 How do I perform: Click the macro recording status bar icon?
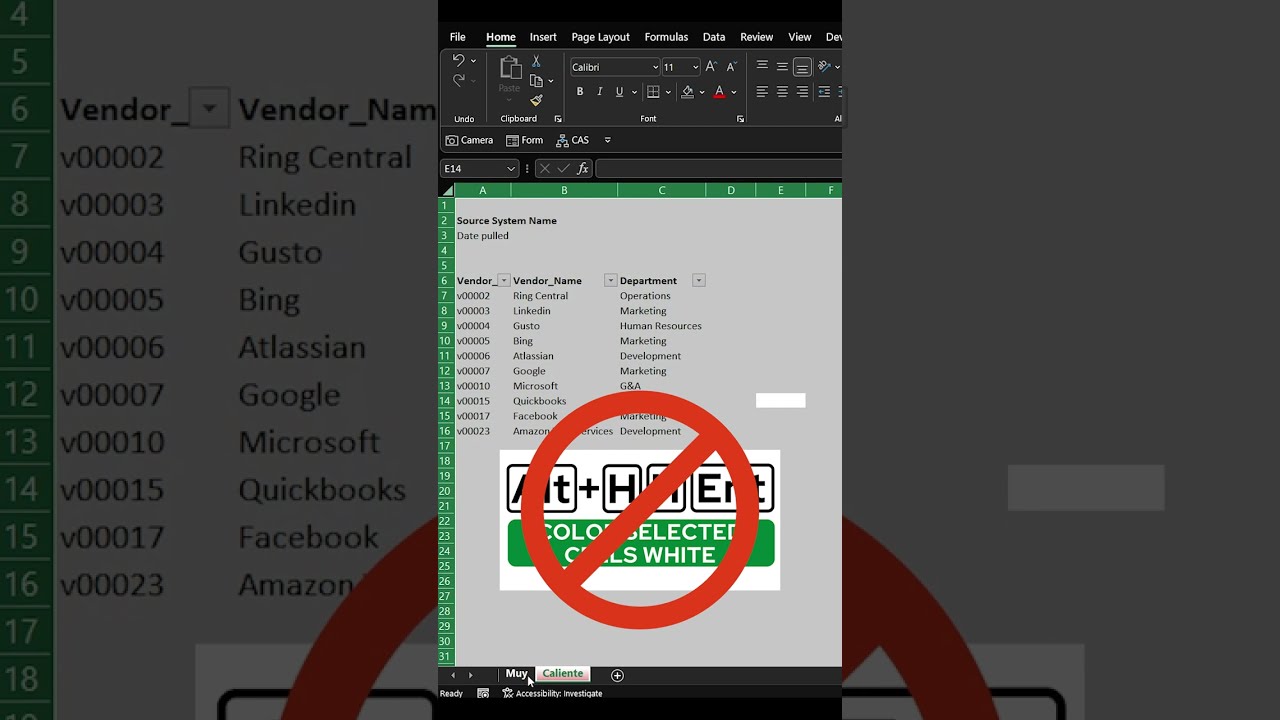[x=483, y=693]
